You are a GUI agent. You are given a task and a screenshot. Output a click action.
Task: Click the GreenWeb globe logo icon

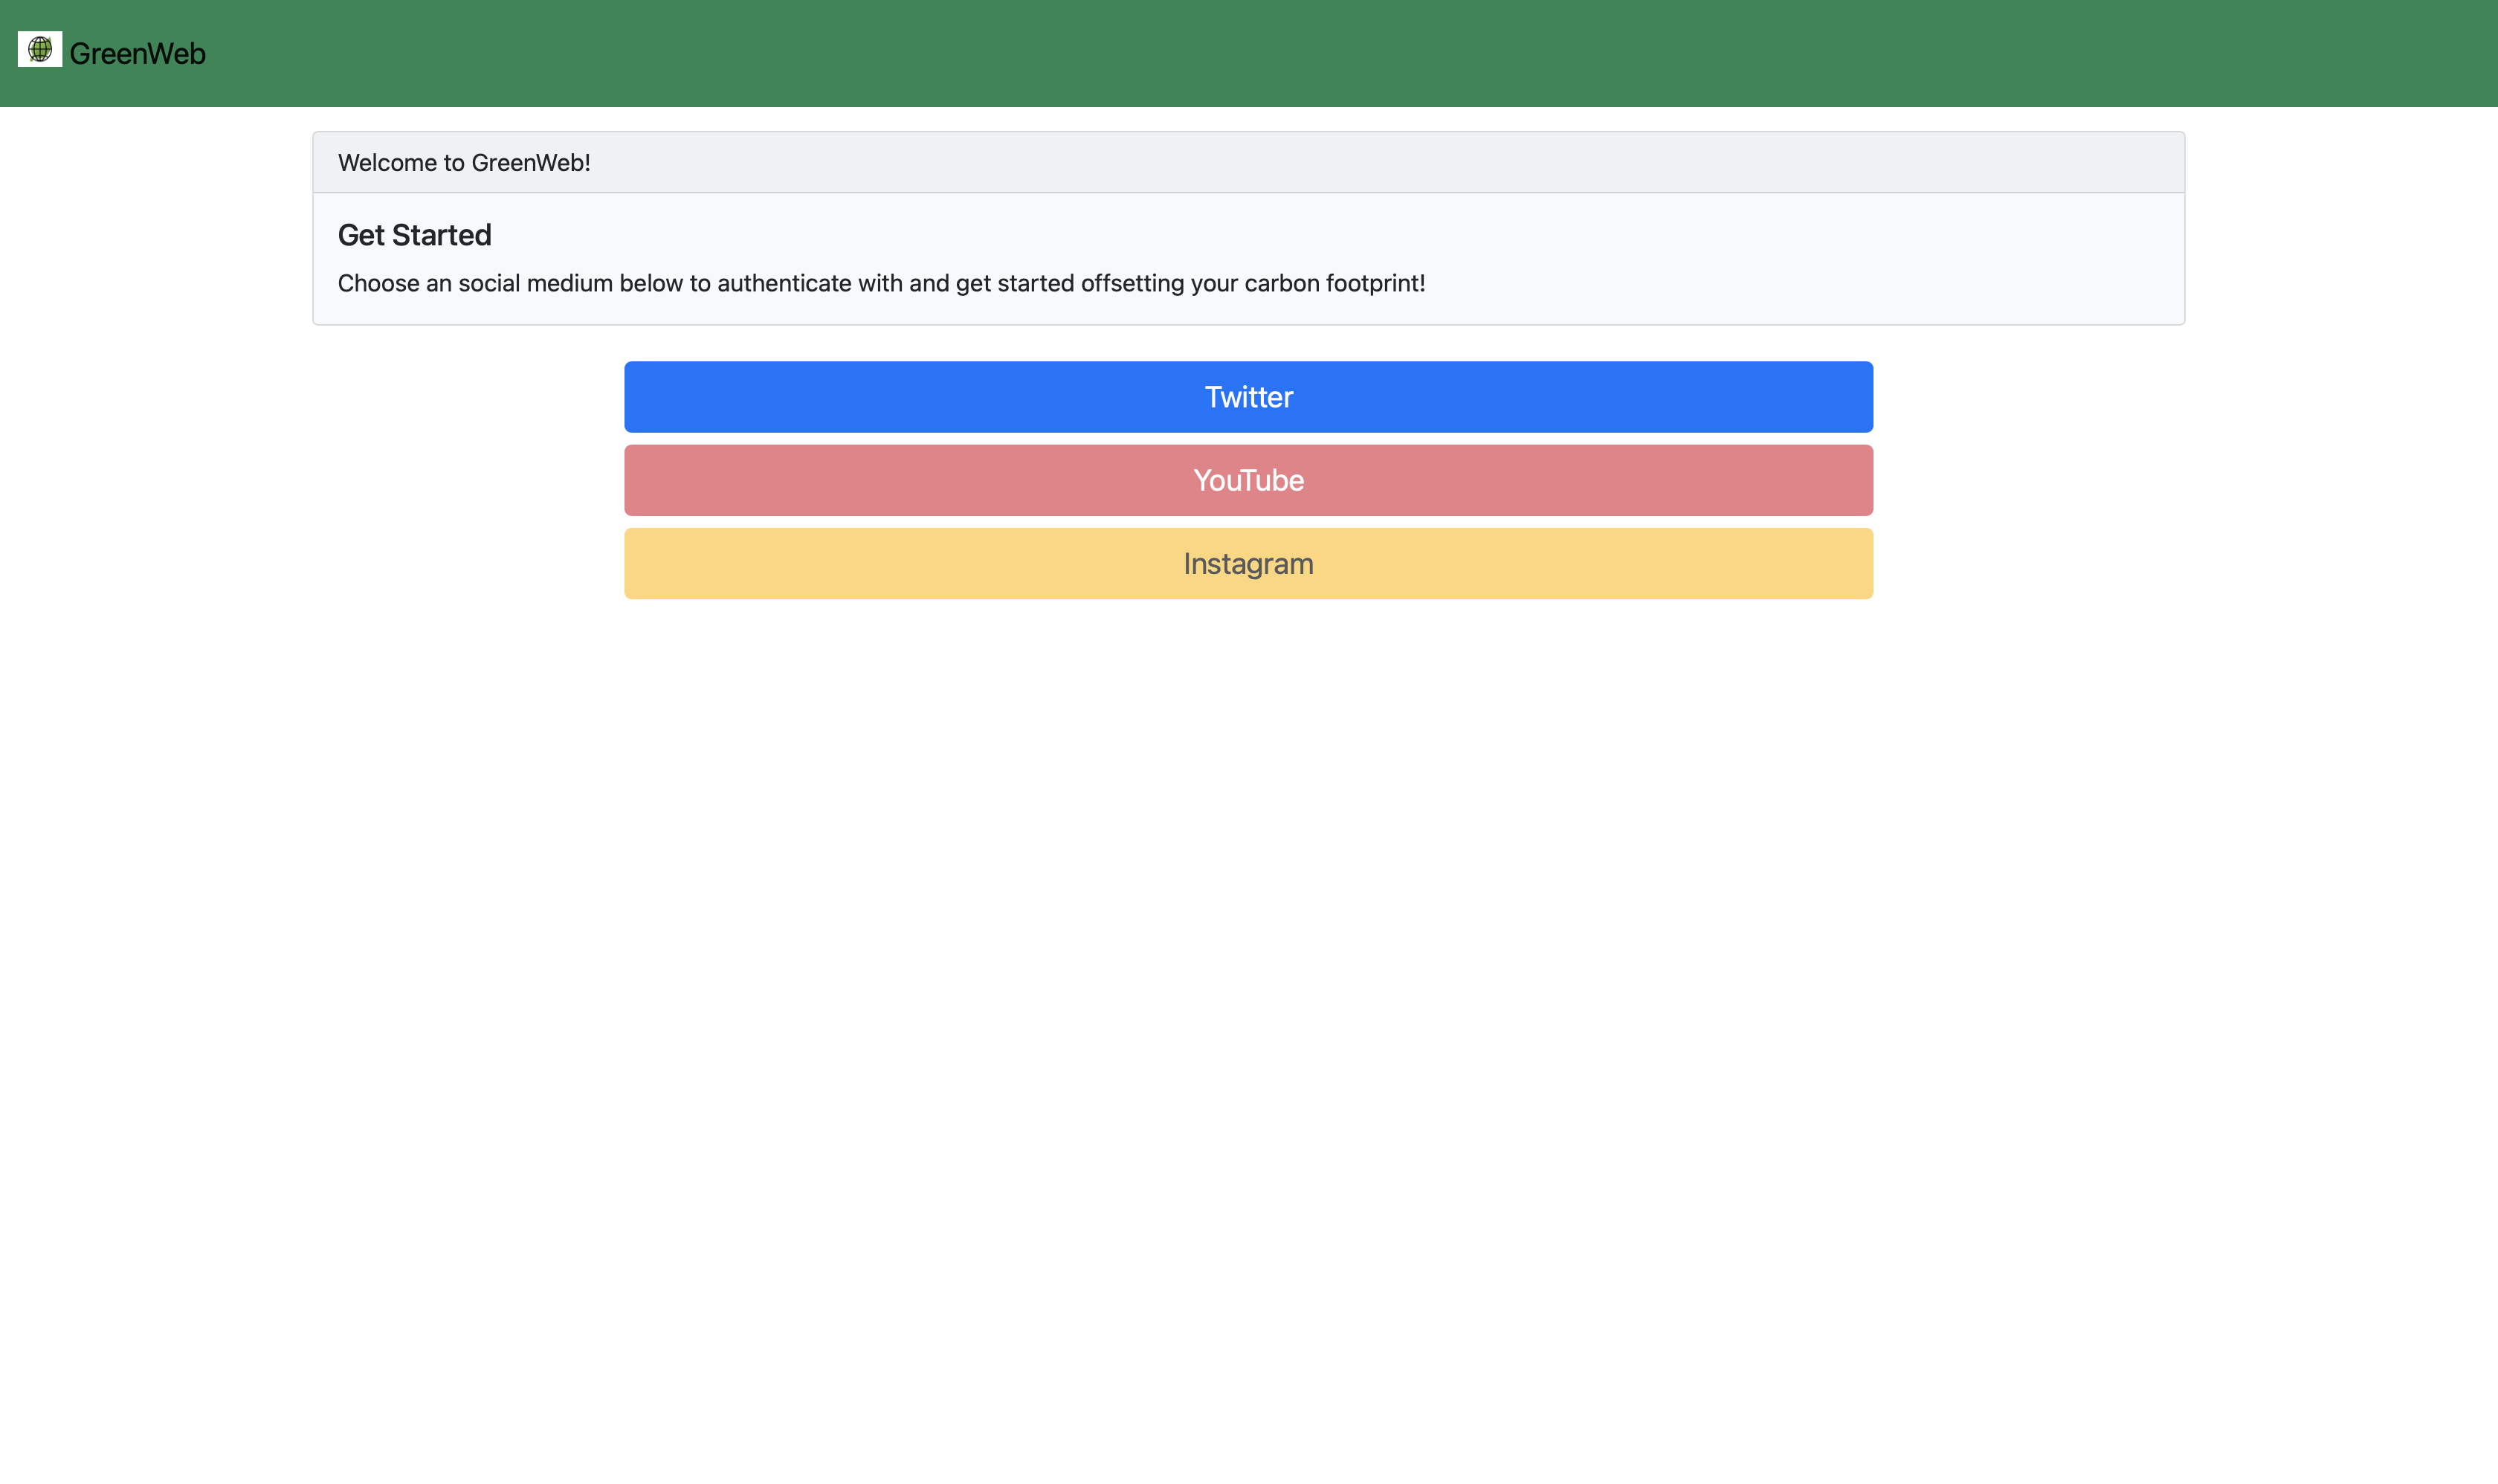40,49
